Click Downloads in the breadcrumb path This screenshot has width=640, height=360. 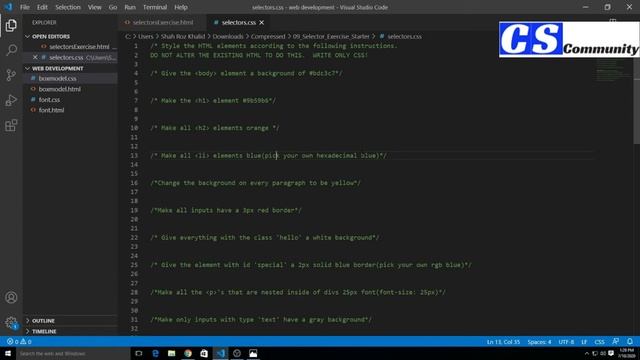click(228, 36)
